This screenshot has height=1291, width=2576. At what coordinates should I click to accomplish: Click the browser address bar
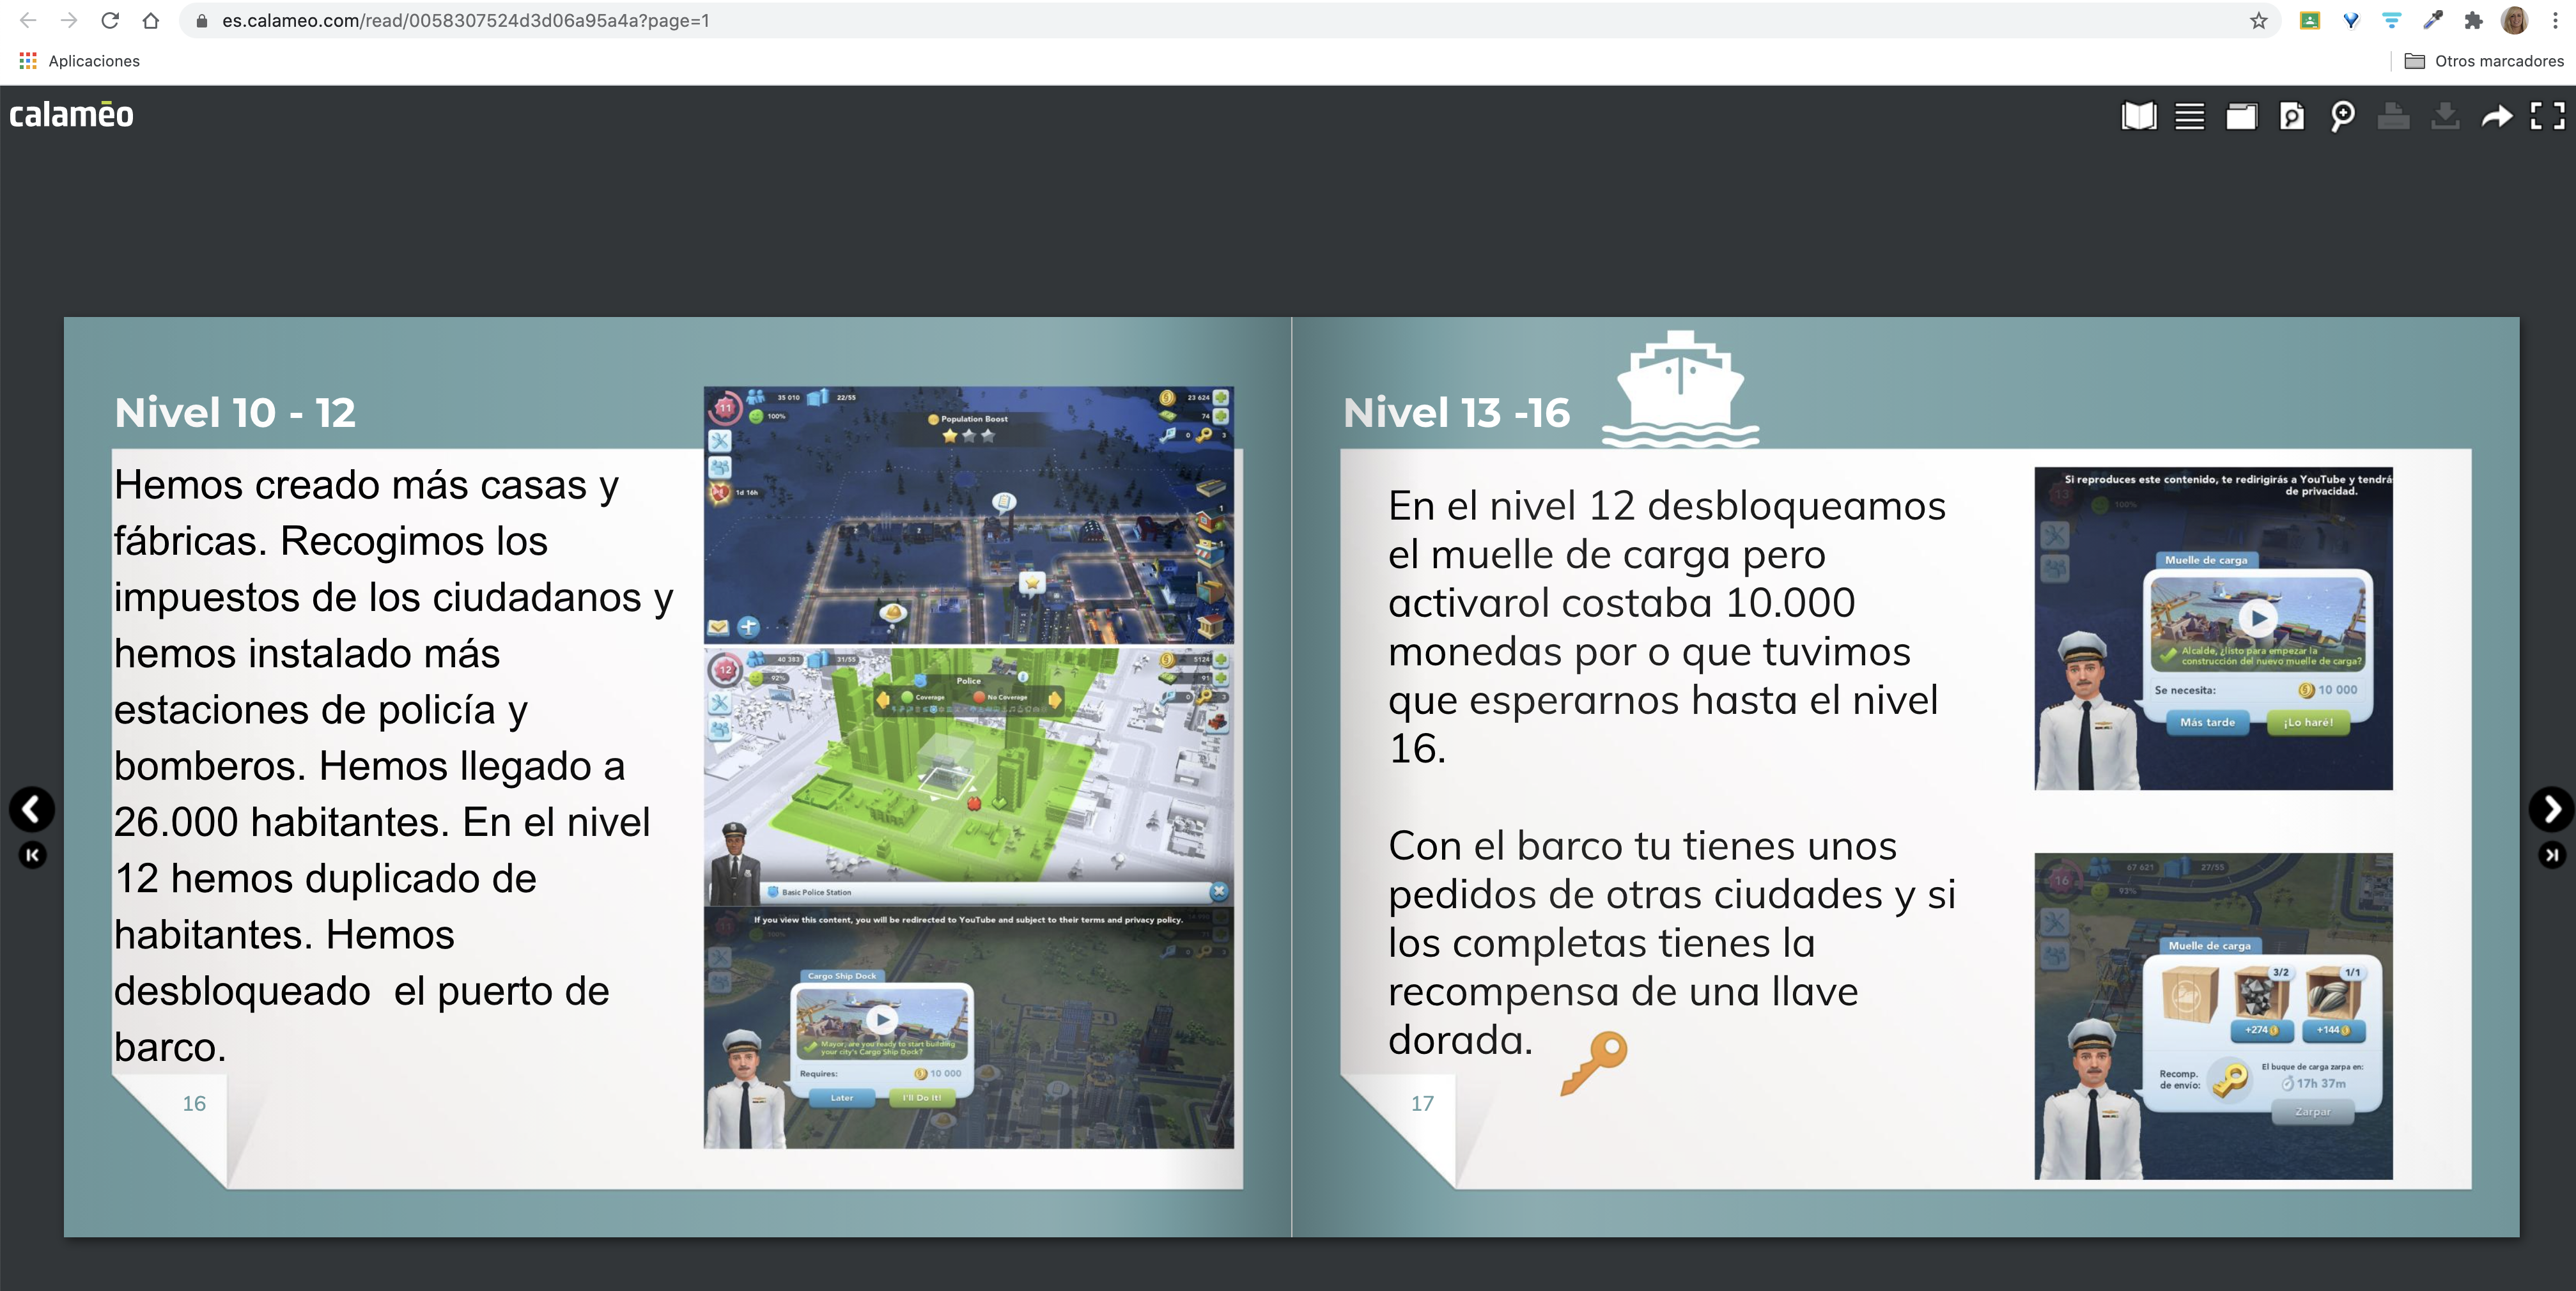click(1200, 20)
